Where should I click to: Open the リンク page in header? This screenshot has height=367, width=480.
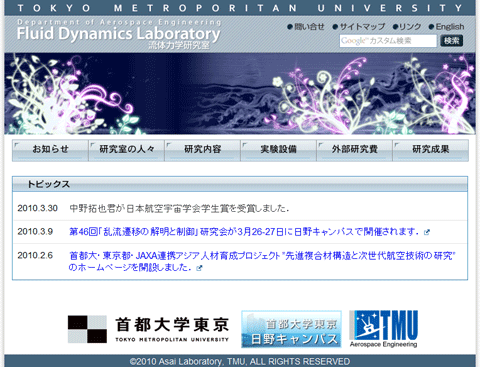407,27
